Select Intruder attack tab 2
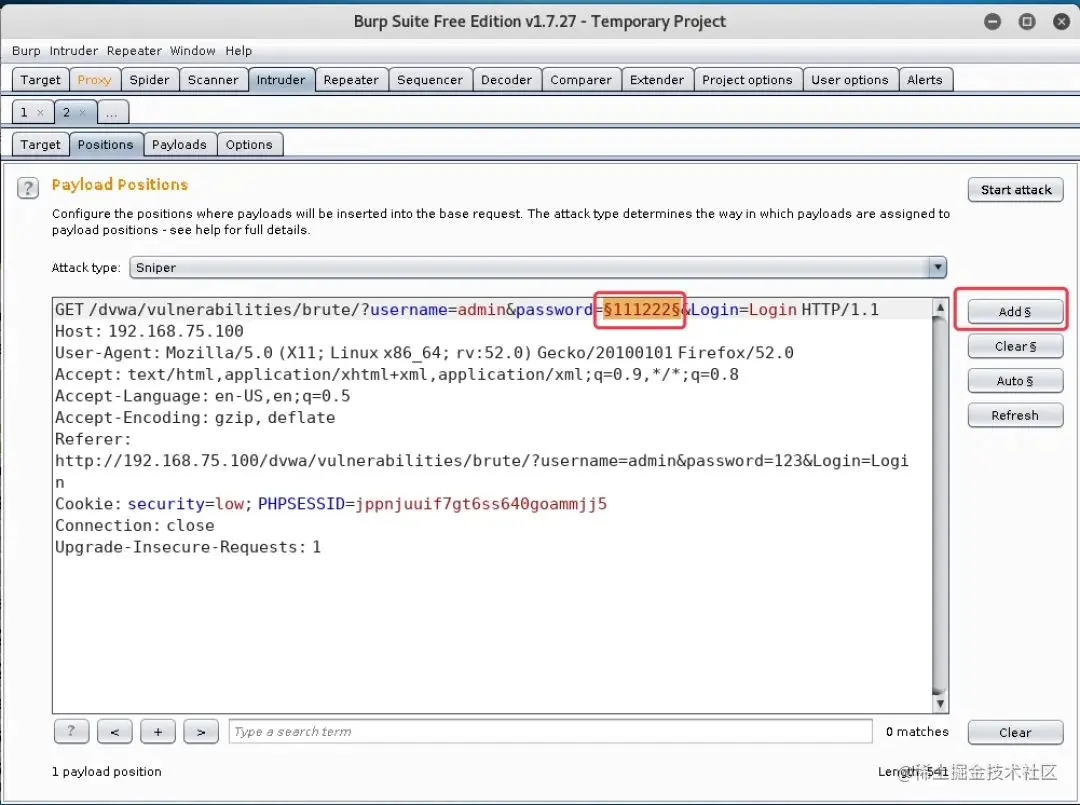 [67, 112]
